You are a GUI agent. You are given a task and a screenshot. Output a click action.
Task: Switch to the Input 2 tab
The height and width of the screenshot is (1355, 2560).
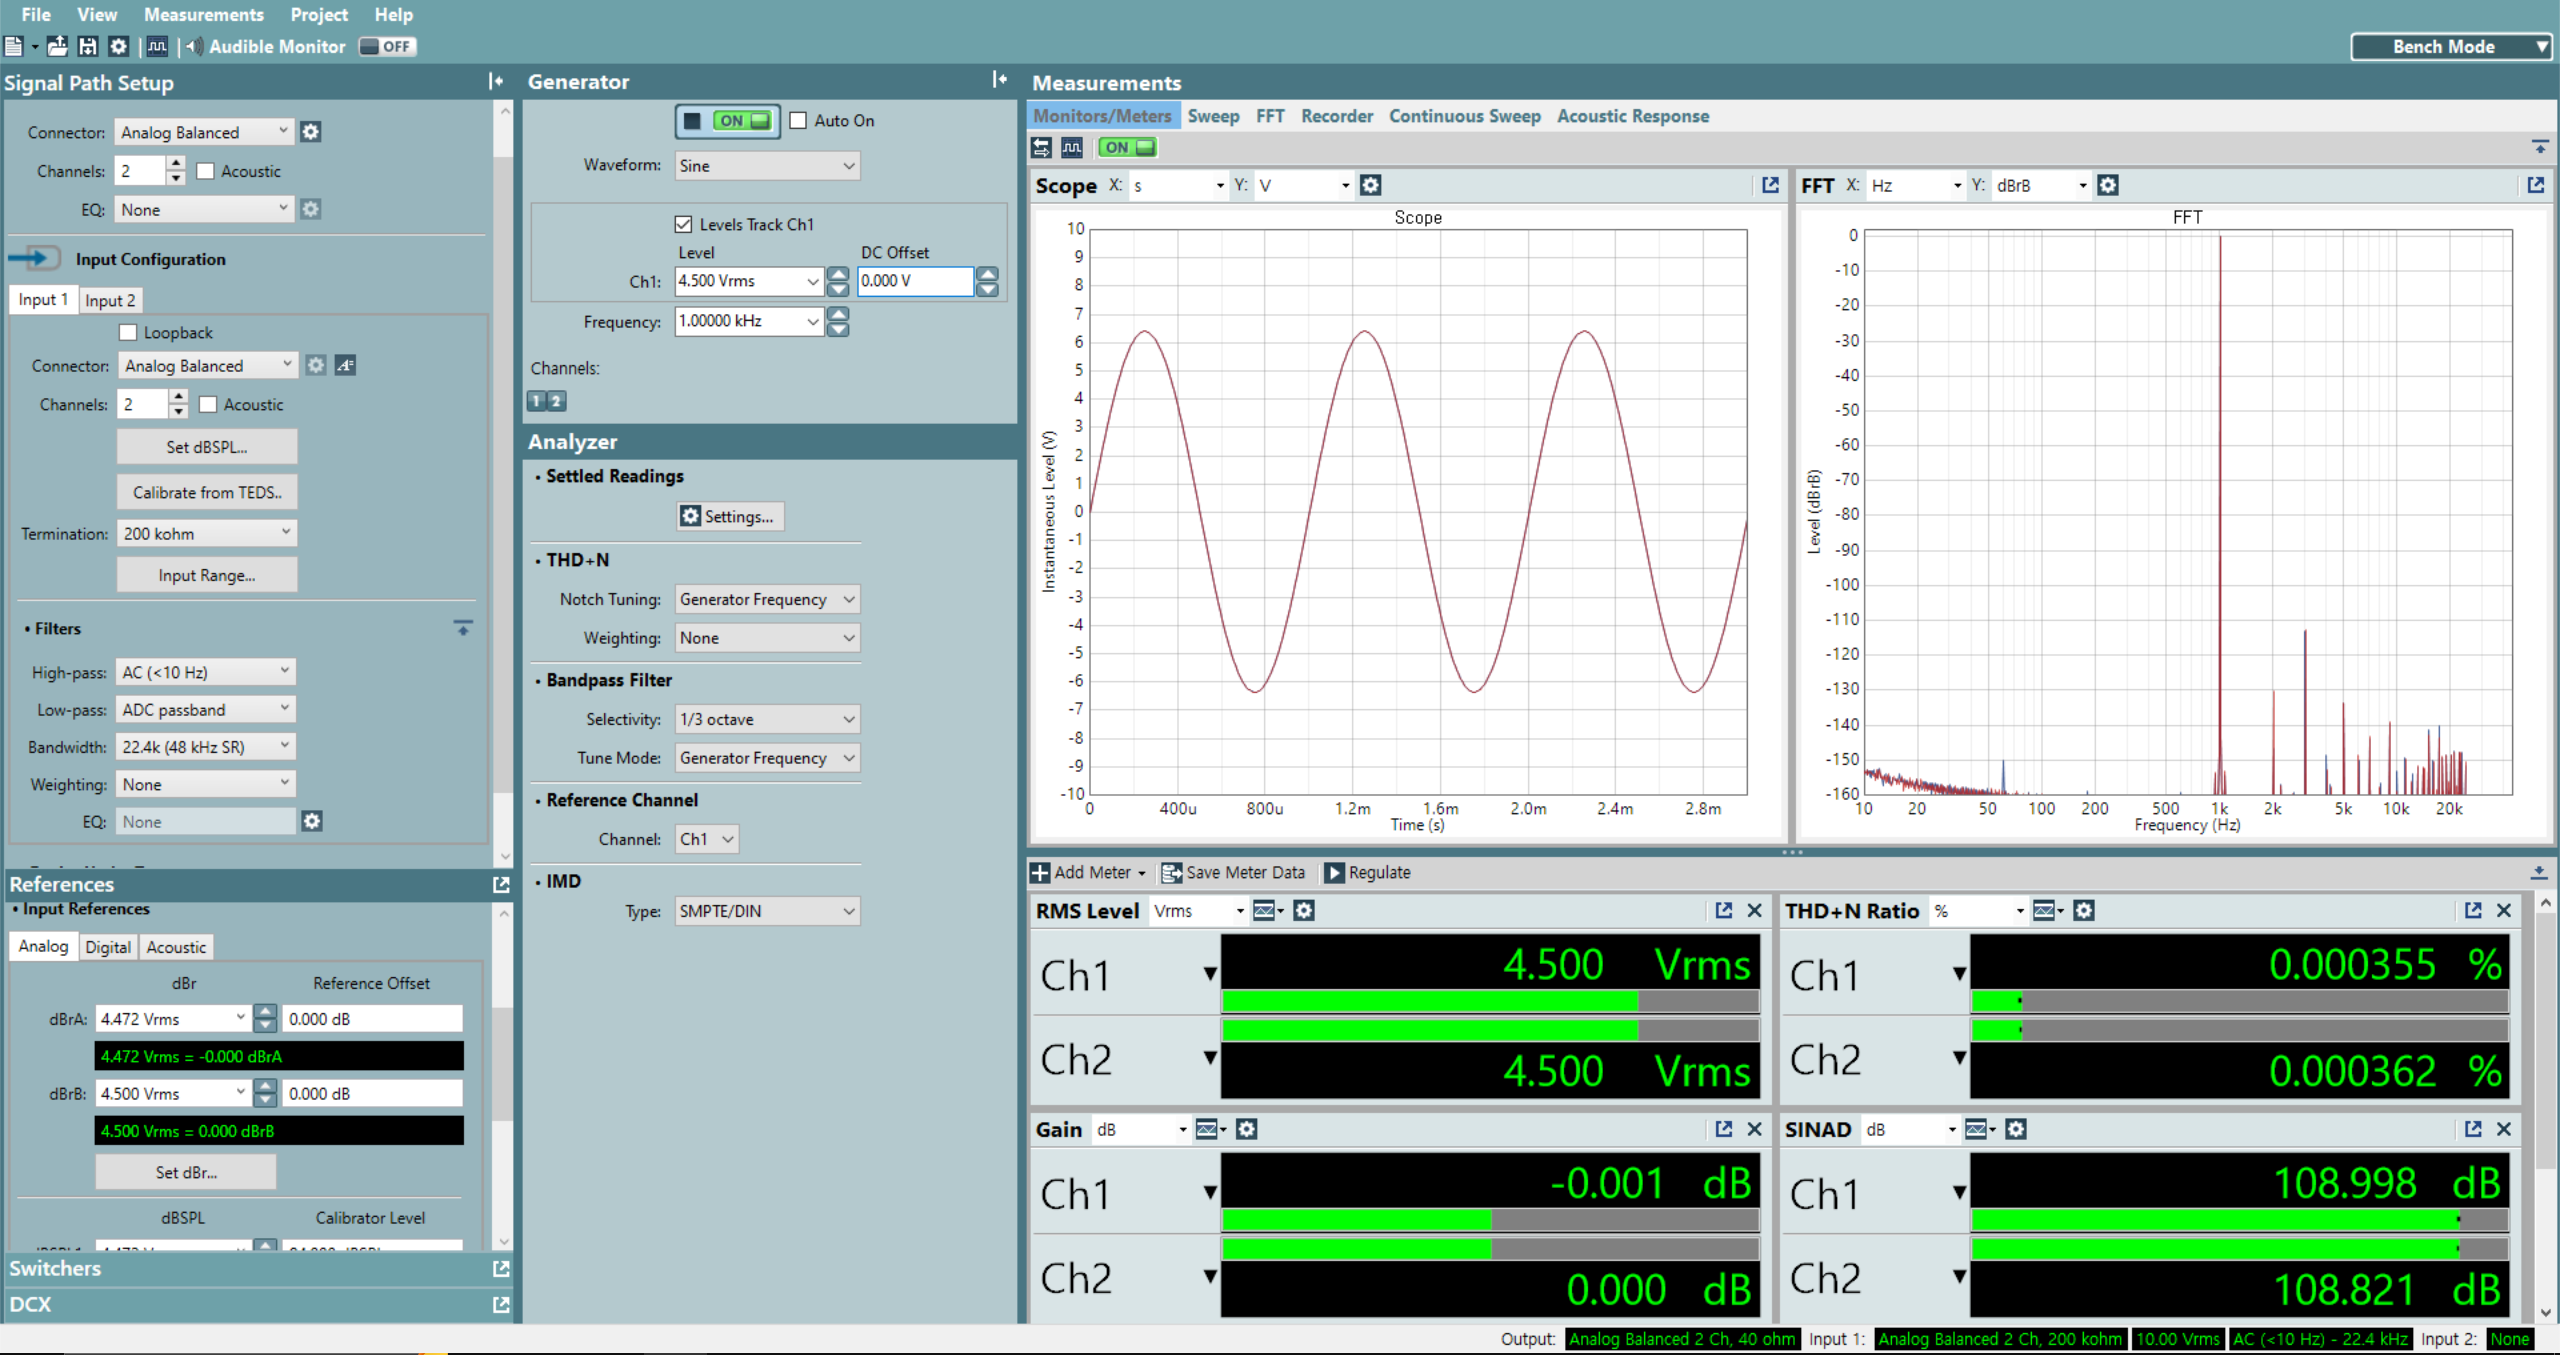[x=110, y=300]
